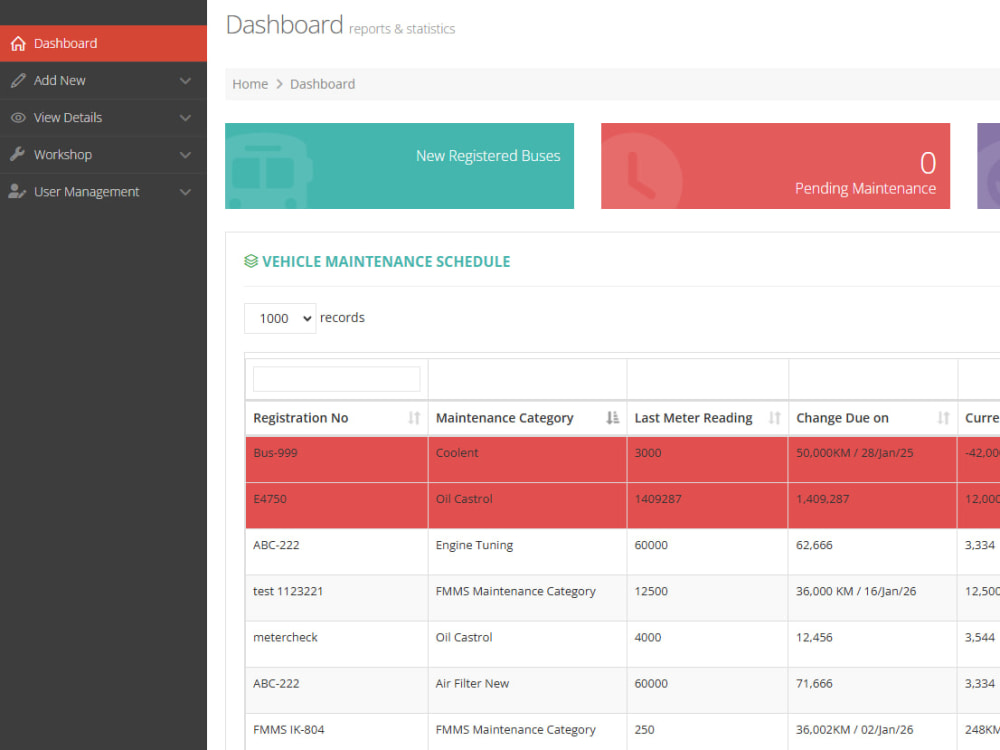Sort by Last Meter Reading column header

708,418
